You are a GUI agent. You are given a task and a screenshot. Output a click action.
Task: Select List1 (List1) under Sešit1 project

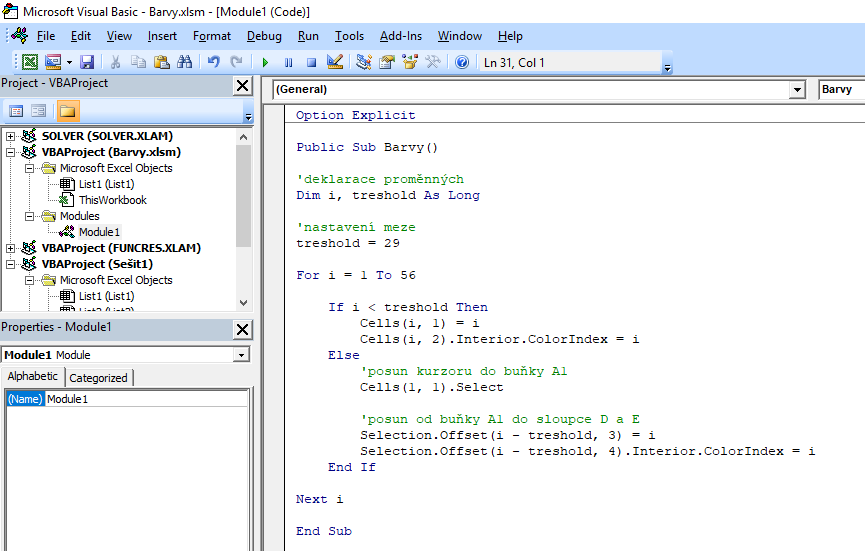point(106,296)
